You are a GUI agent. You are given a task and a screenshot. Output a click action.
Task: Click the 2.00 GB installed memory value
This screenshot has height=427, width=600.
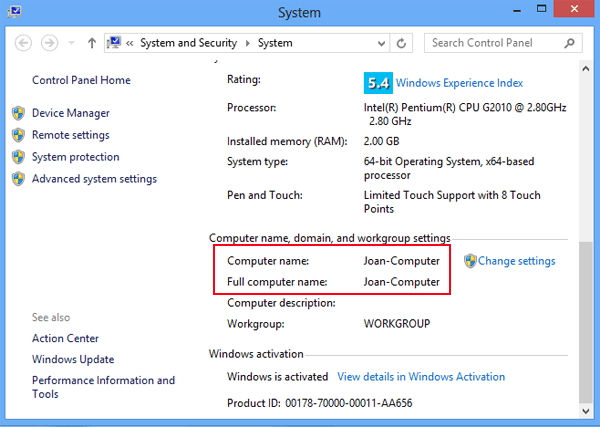[x=381, y=141]
